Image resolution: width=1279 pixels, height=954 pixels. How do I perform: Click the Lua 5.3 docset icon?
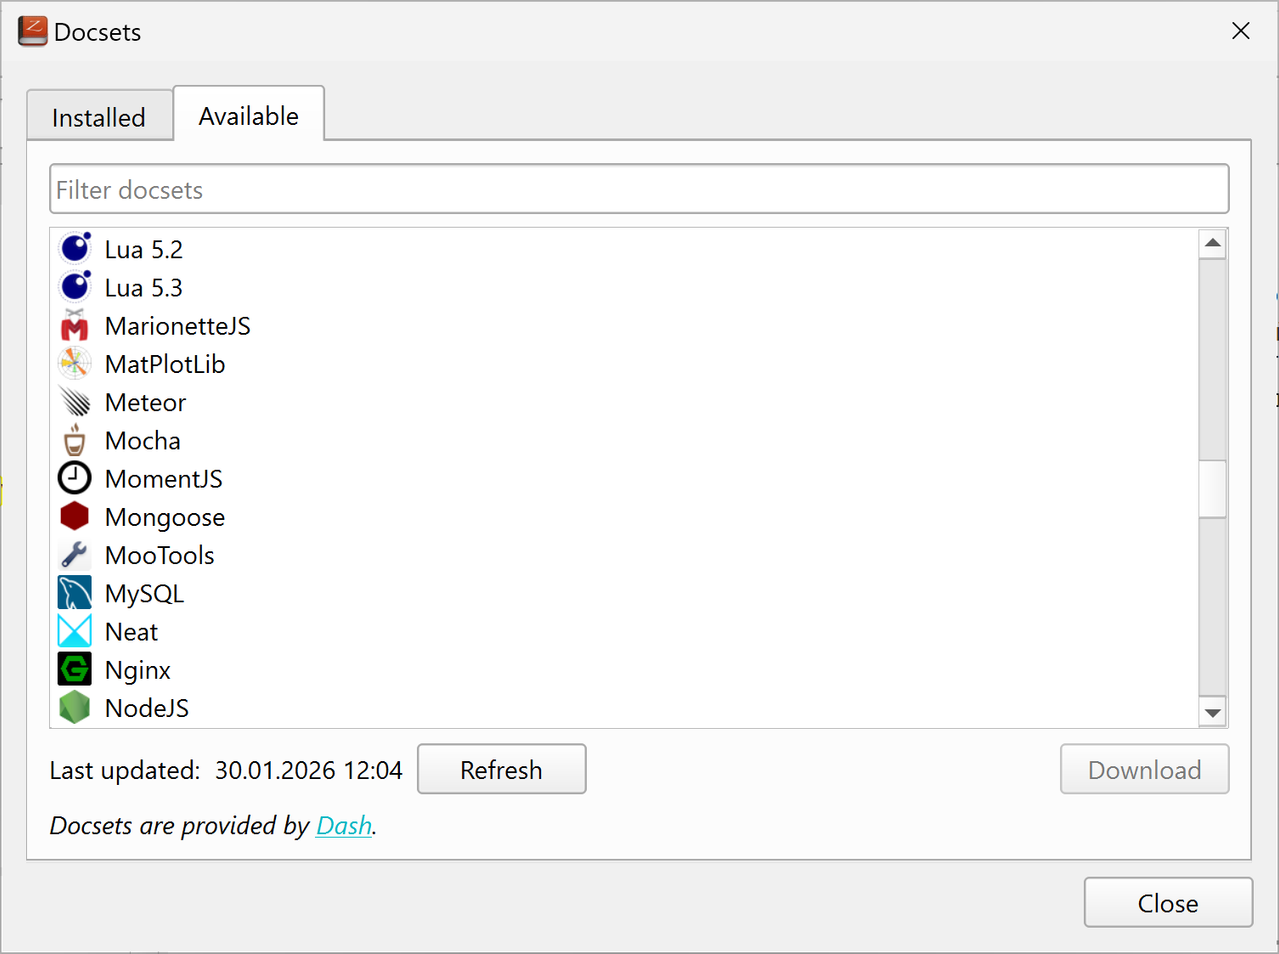click(75, 286)
